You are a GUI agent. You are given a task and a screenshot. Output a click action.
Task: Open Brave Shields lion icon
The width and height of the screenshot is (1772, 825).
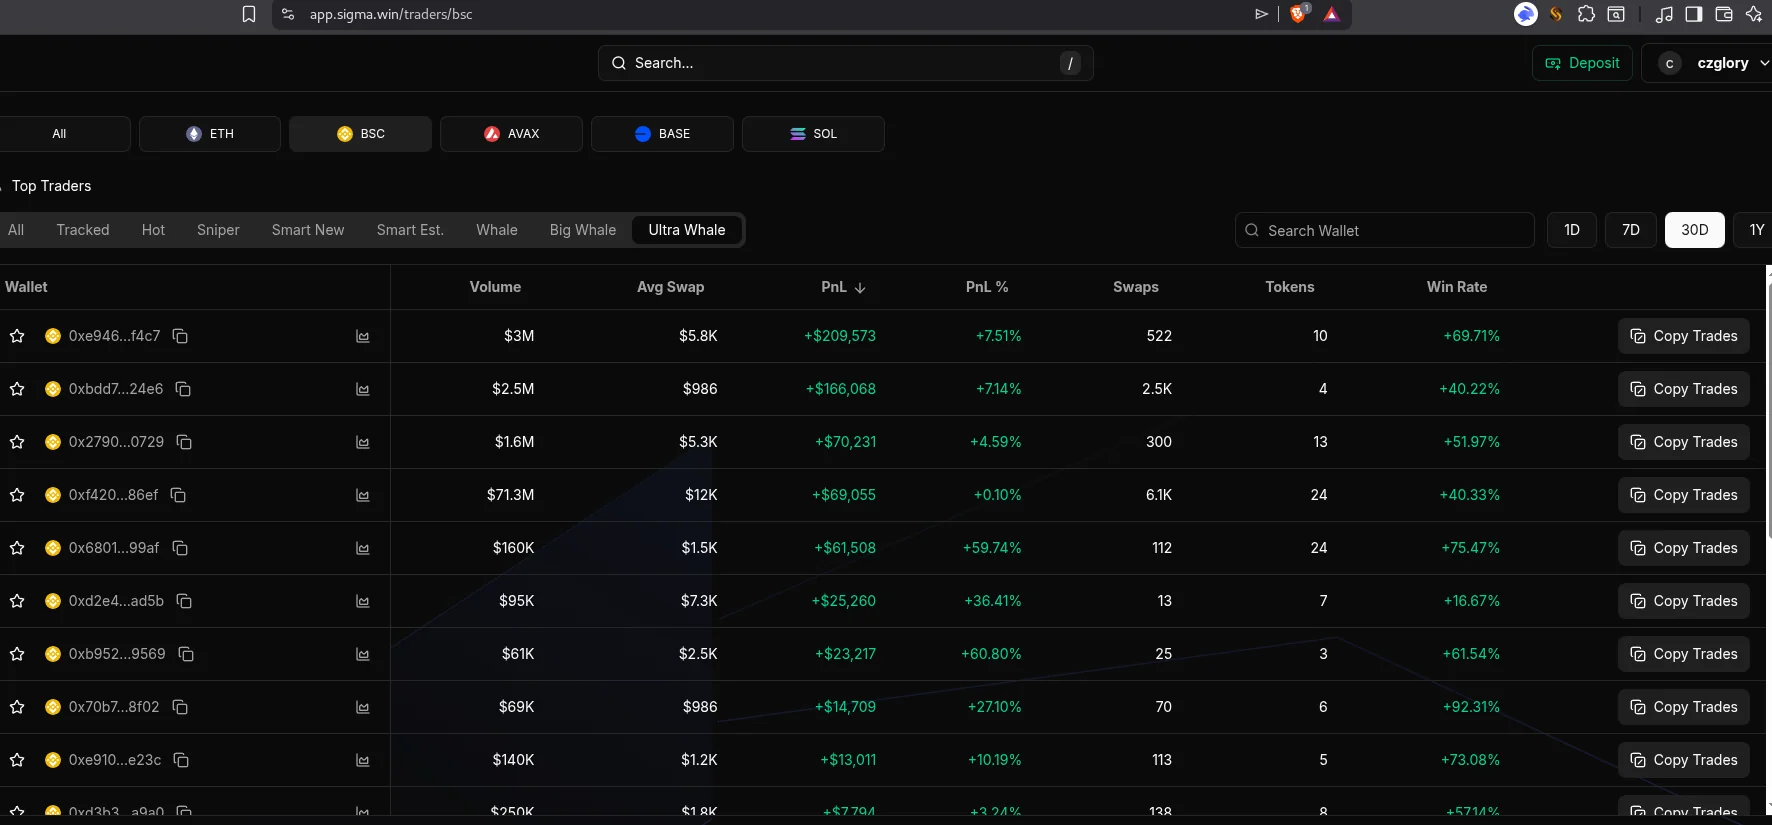[1299, 14]
